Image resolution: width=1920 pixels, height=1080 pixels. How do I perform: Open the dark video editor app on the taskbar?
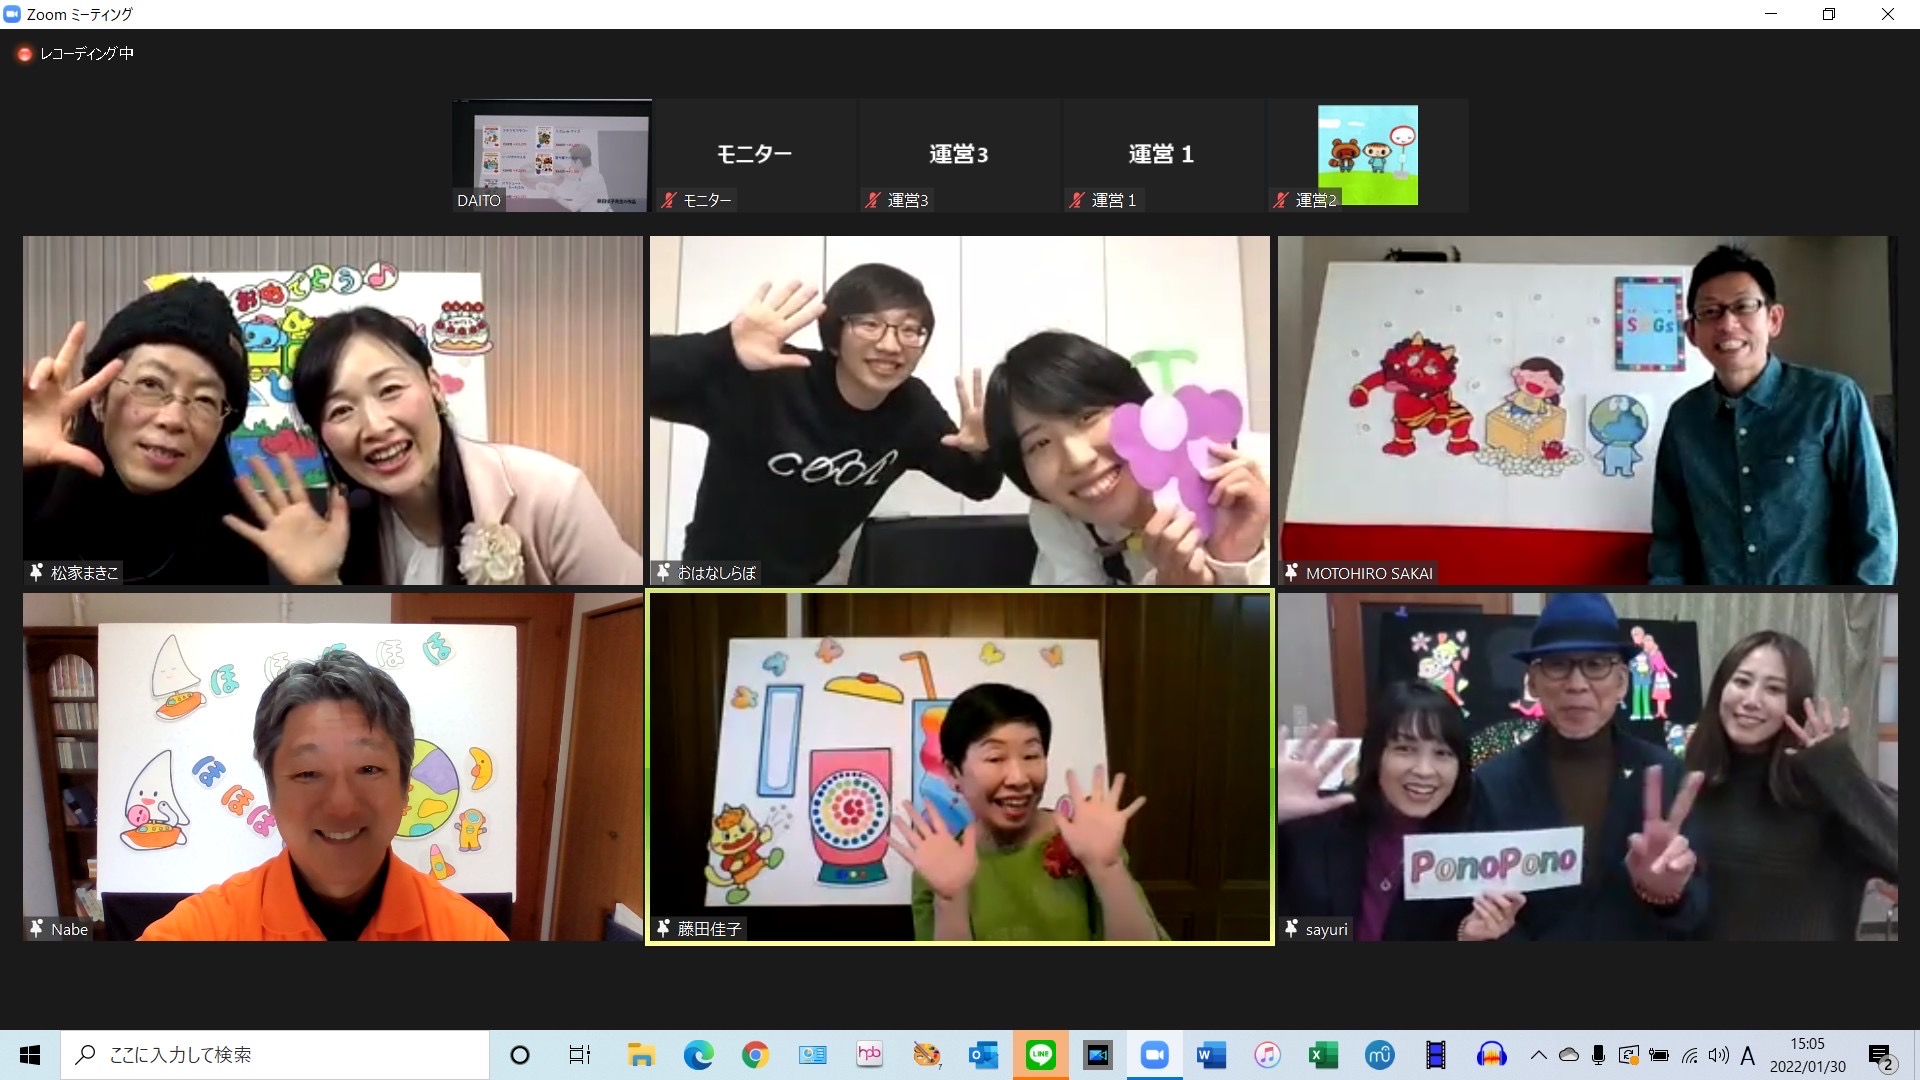click(x=1098, y=1055)
